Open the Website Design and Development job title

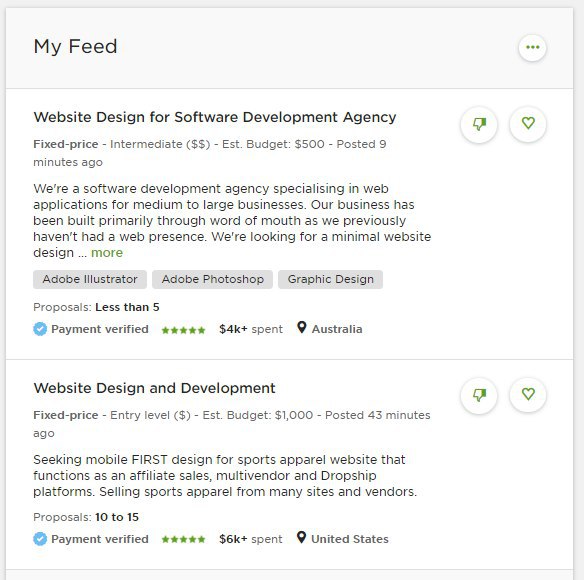point(154,388)
